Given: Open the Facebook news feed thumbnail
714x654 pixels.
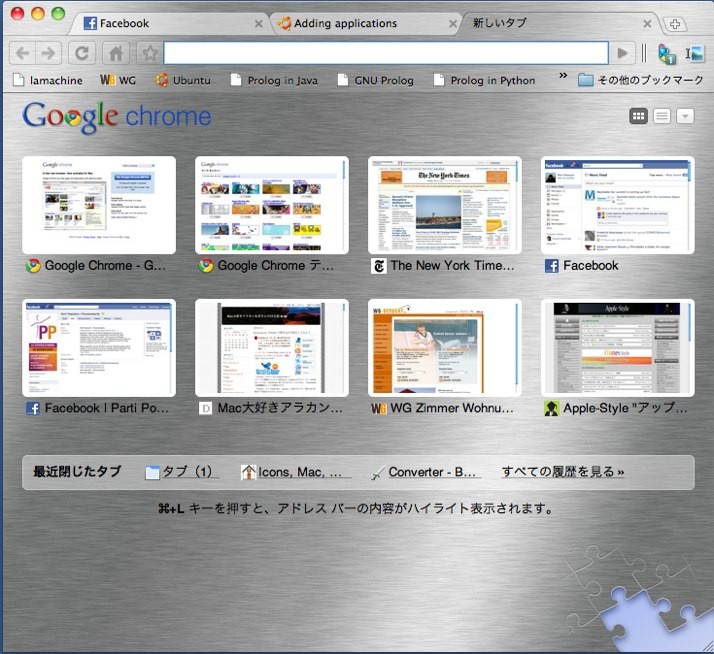Looking at the screenshot, I should (618, 205).
